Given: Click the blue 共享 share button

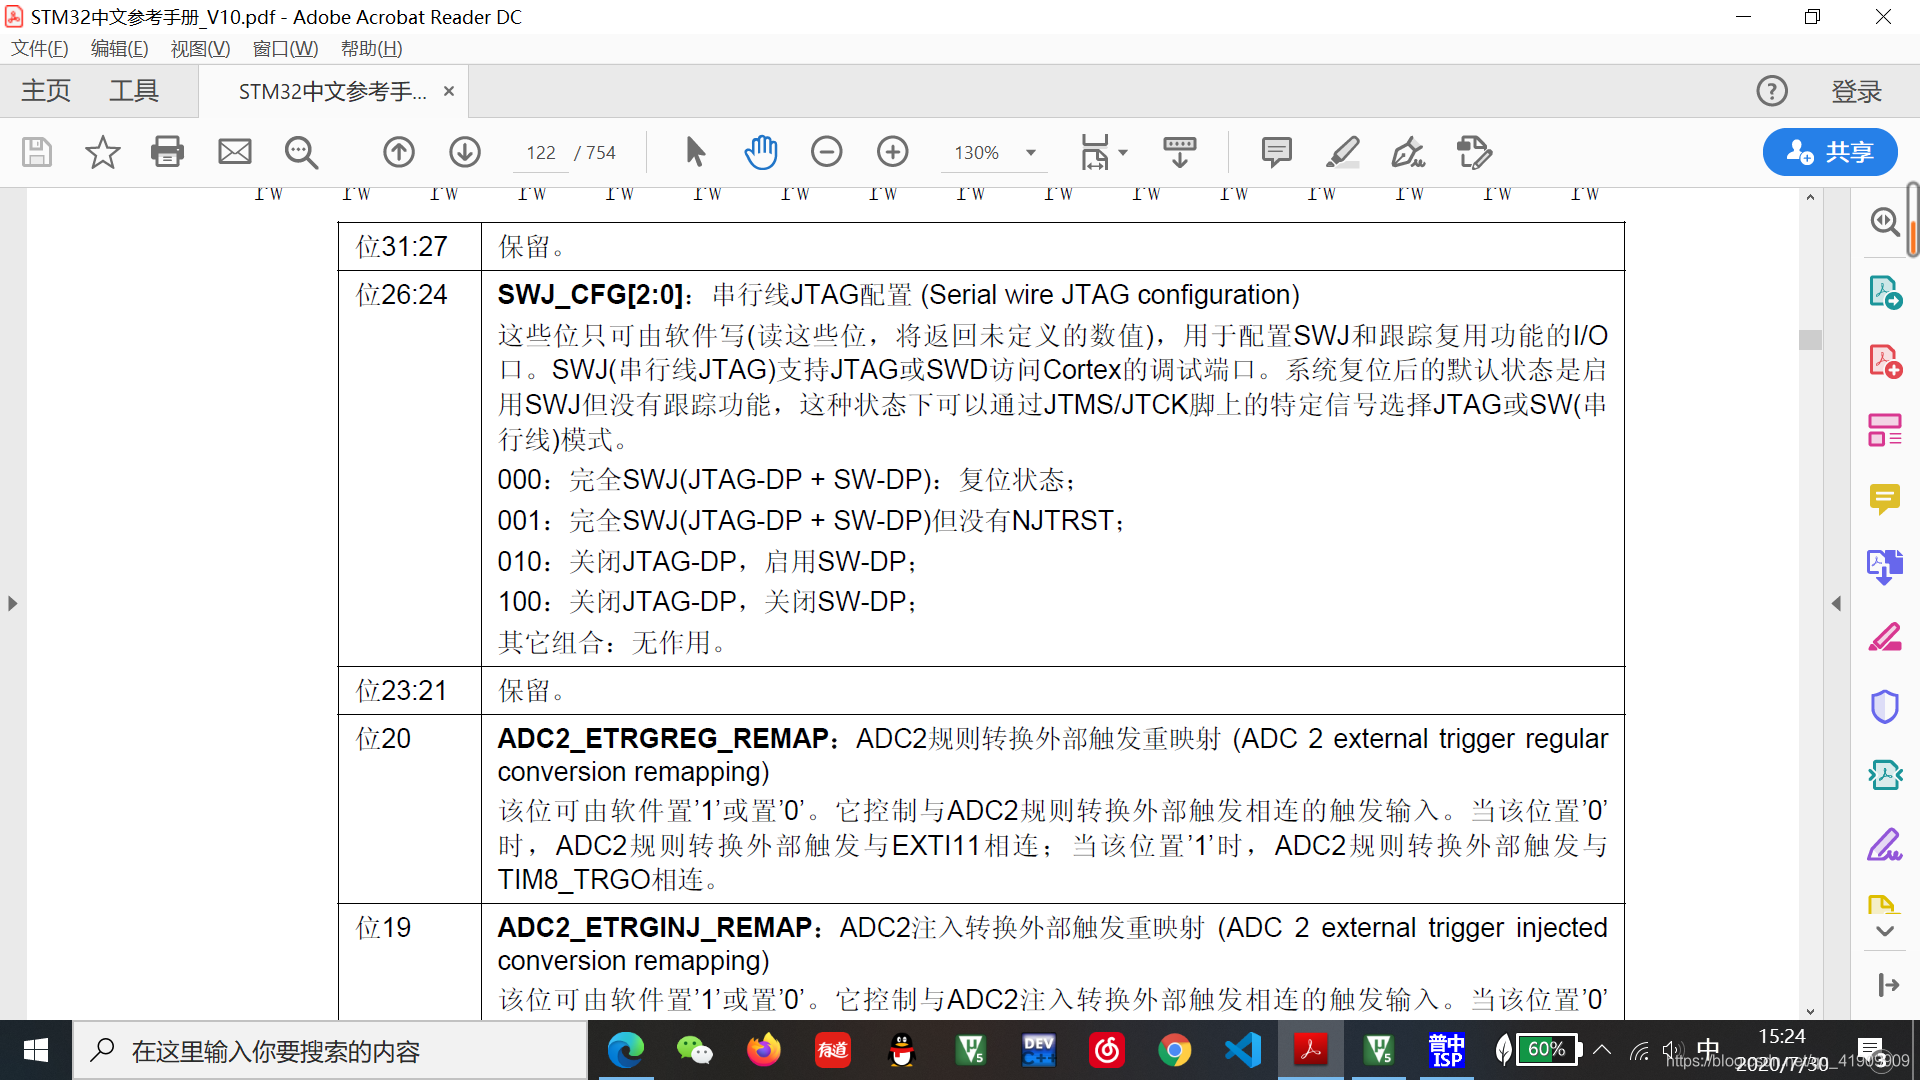Looking at the screenshot, I should click(1830, 152).
